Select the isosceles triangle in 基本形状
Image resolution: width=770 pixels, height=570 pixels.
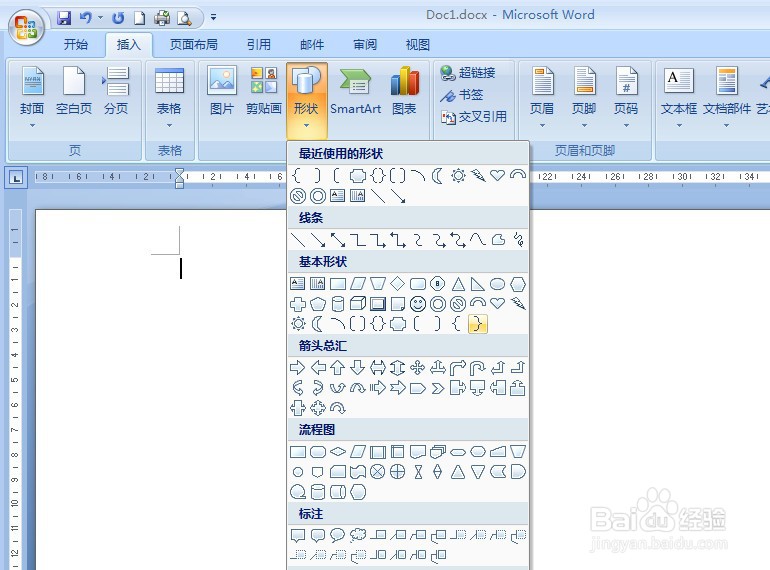458,284
